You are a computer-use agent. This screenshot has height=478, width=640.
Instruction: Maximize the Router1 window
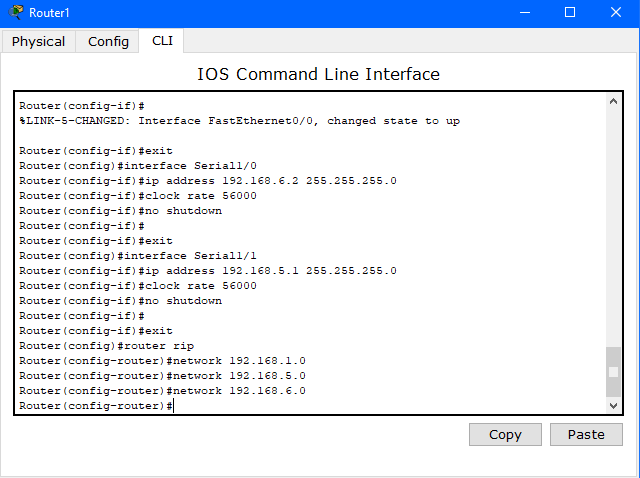570,13
